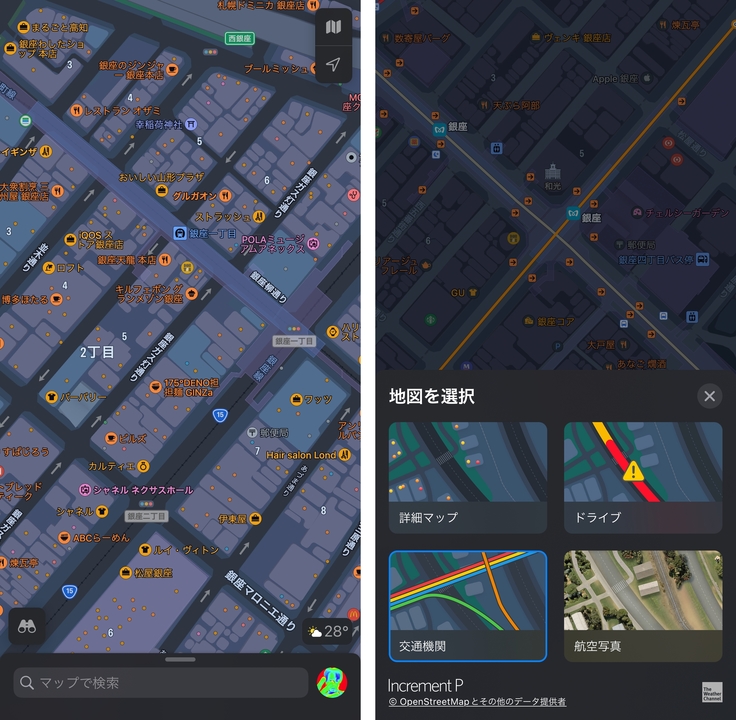Tap the マップで検索 search field
Viewport: 736px width, 720px height.
pyautogui.click(x=161, y=682)
